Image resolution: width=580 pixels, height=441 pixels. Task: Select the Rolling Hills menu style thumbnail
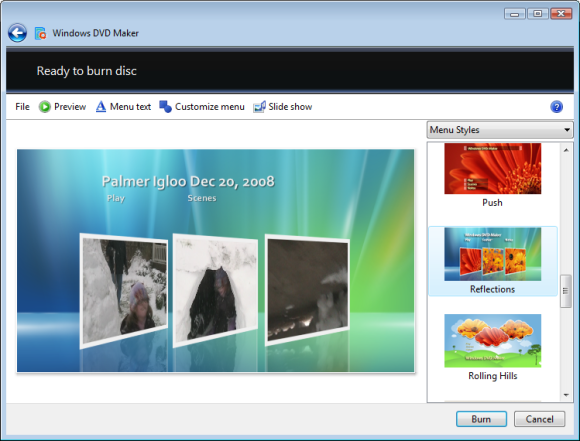click(492, 340)
